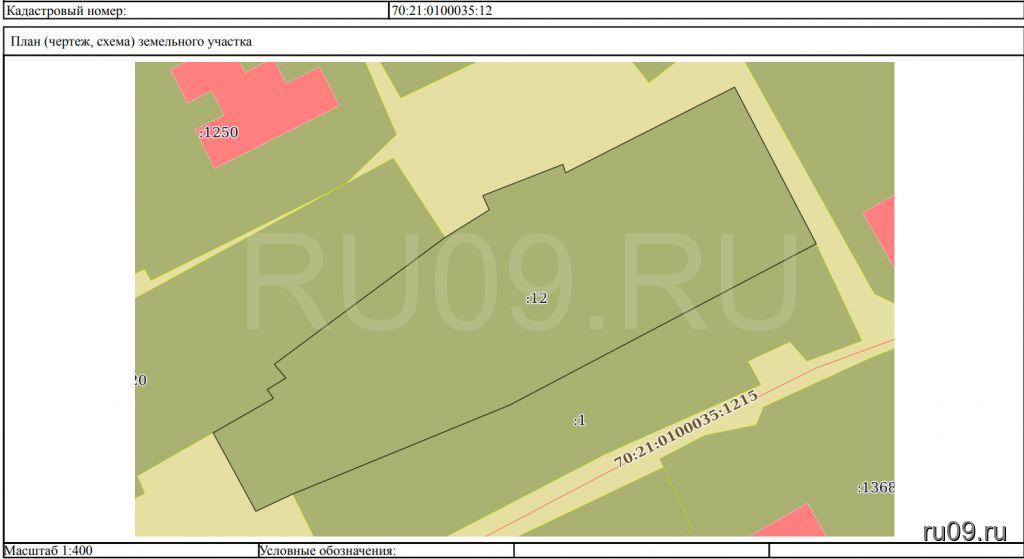Click the pink building at bottom right of map
The image size is (1024, 559).
pos(792,524)
